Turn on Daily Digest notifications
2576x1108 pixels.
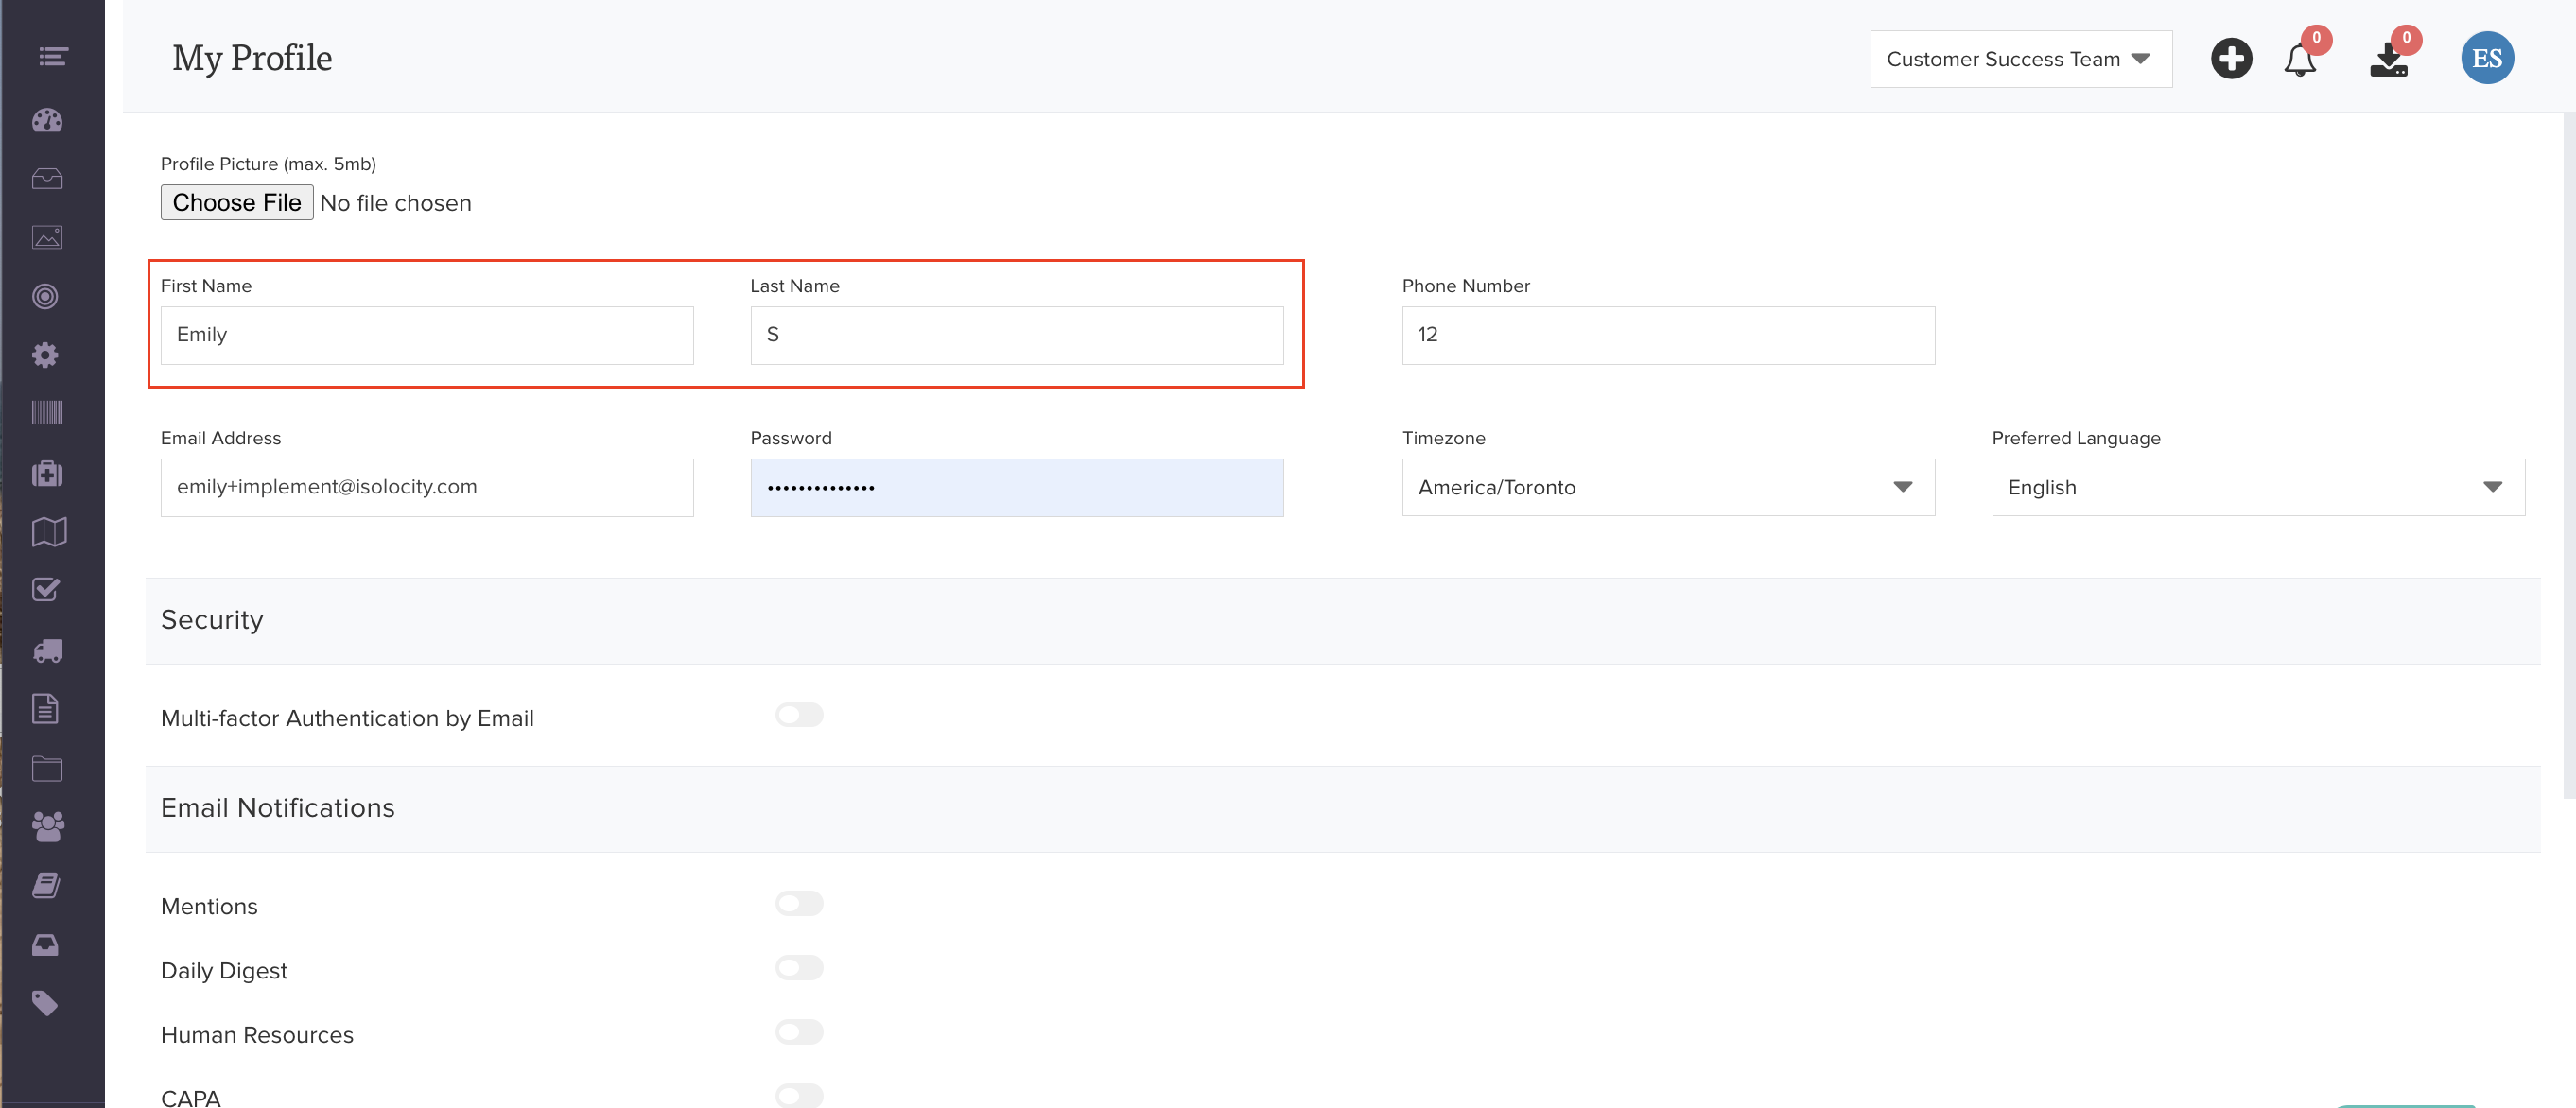pos(799,967)
